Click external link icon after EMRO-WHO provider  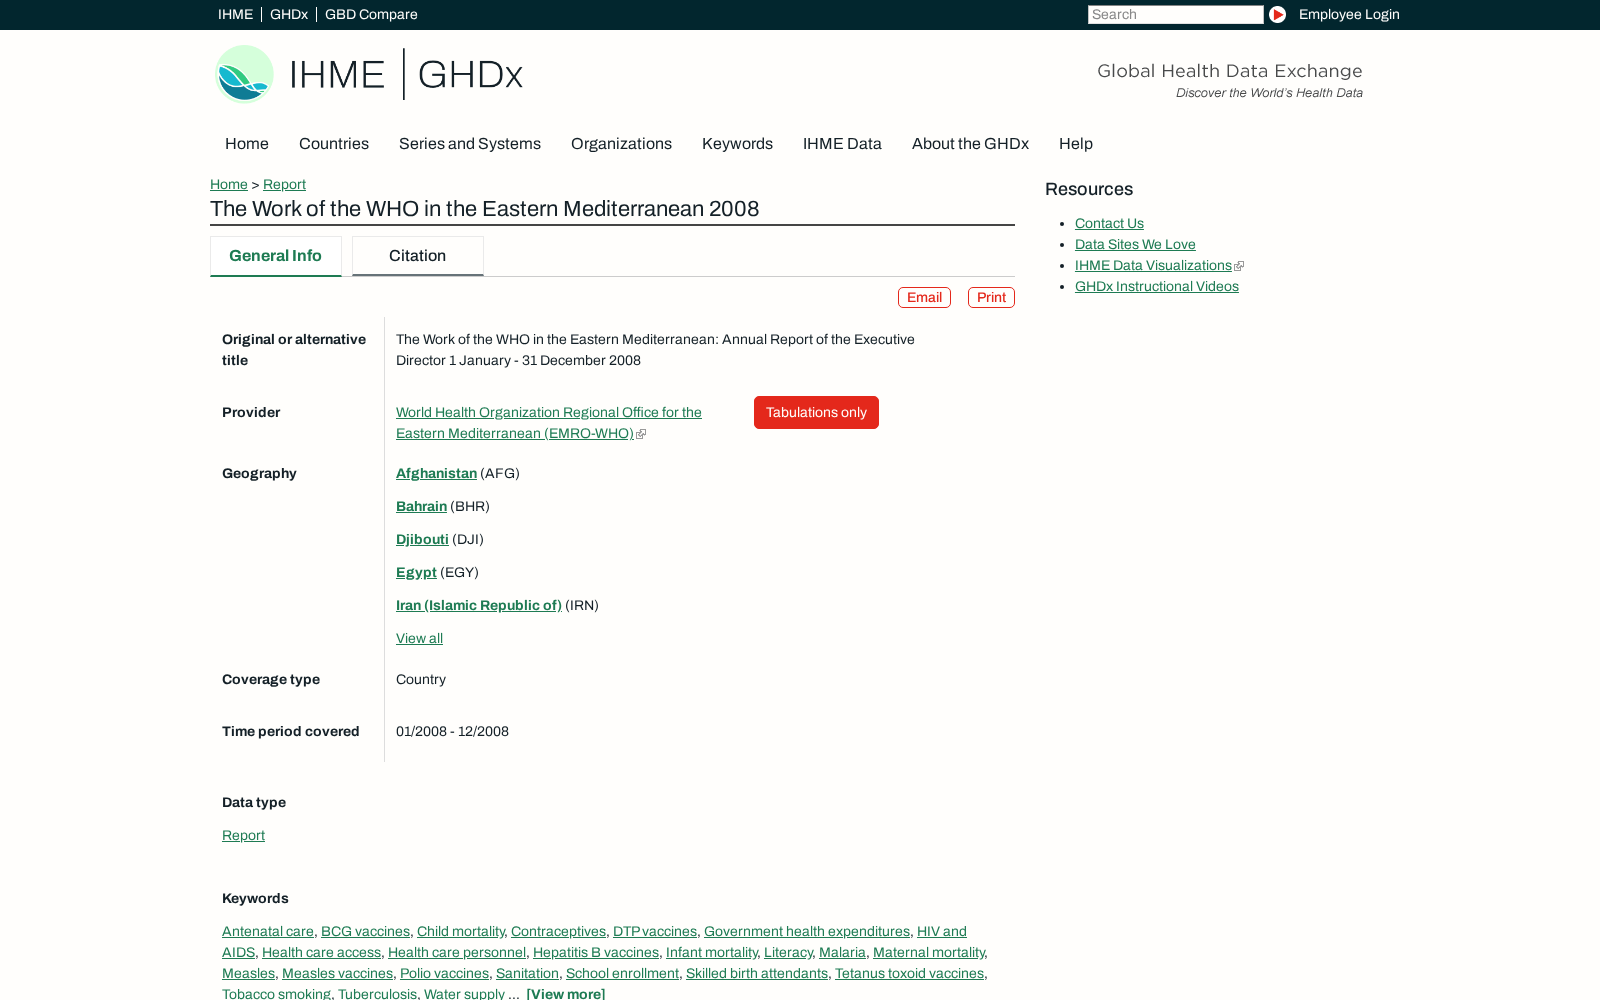coord(641,434)
